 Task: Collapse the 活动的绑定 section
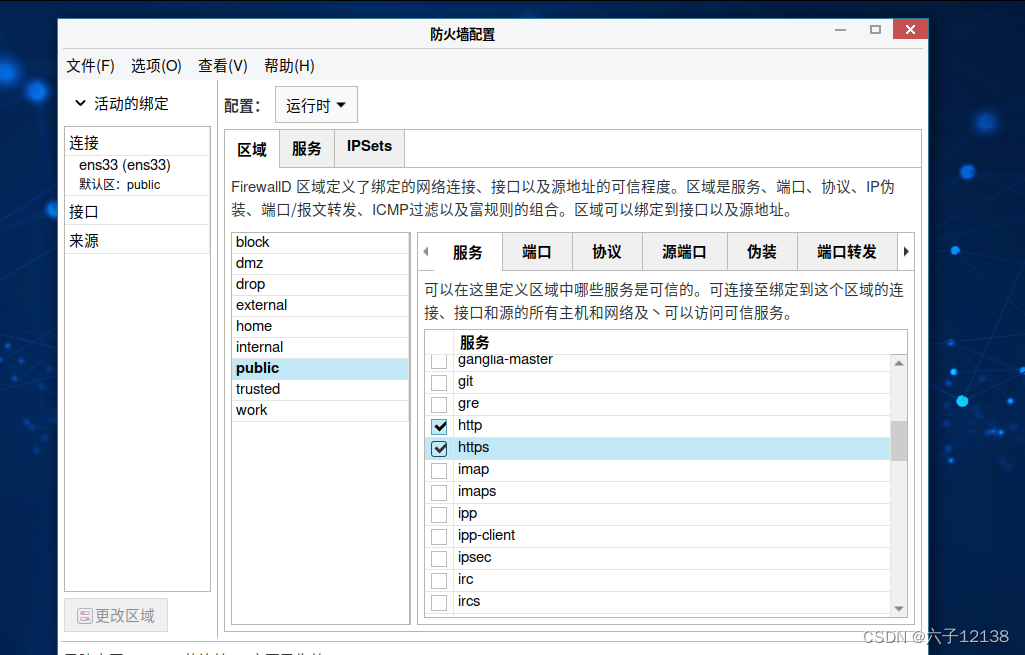(80, 103)
